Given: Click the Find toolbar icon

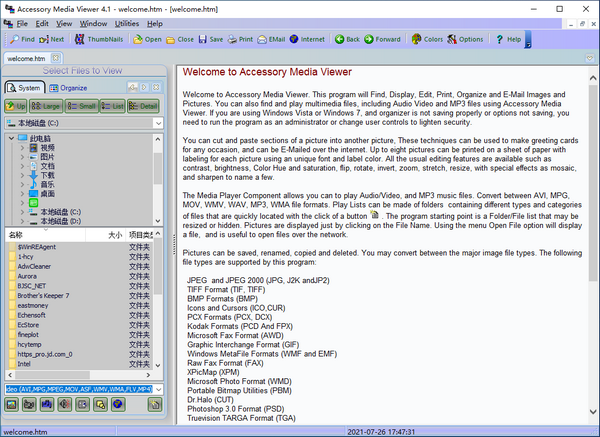Looking at the screenshot, I should [x=22, y=39].
